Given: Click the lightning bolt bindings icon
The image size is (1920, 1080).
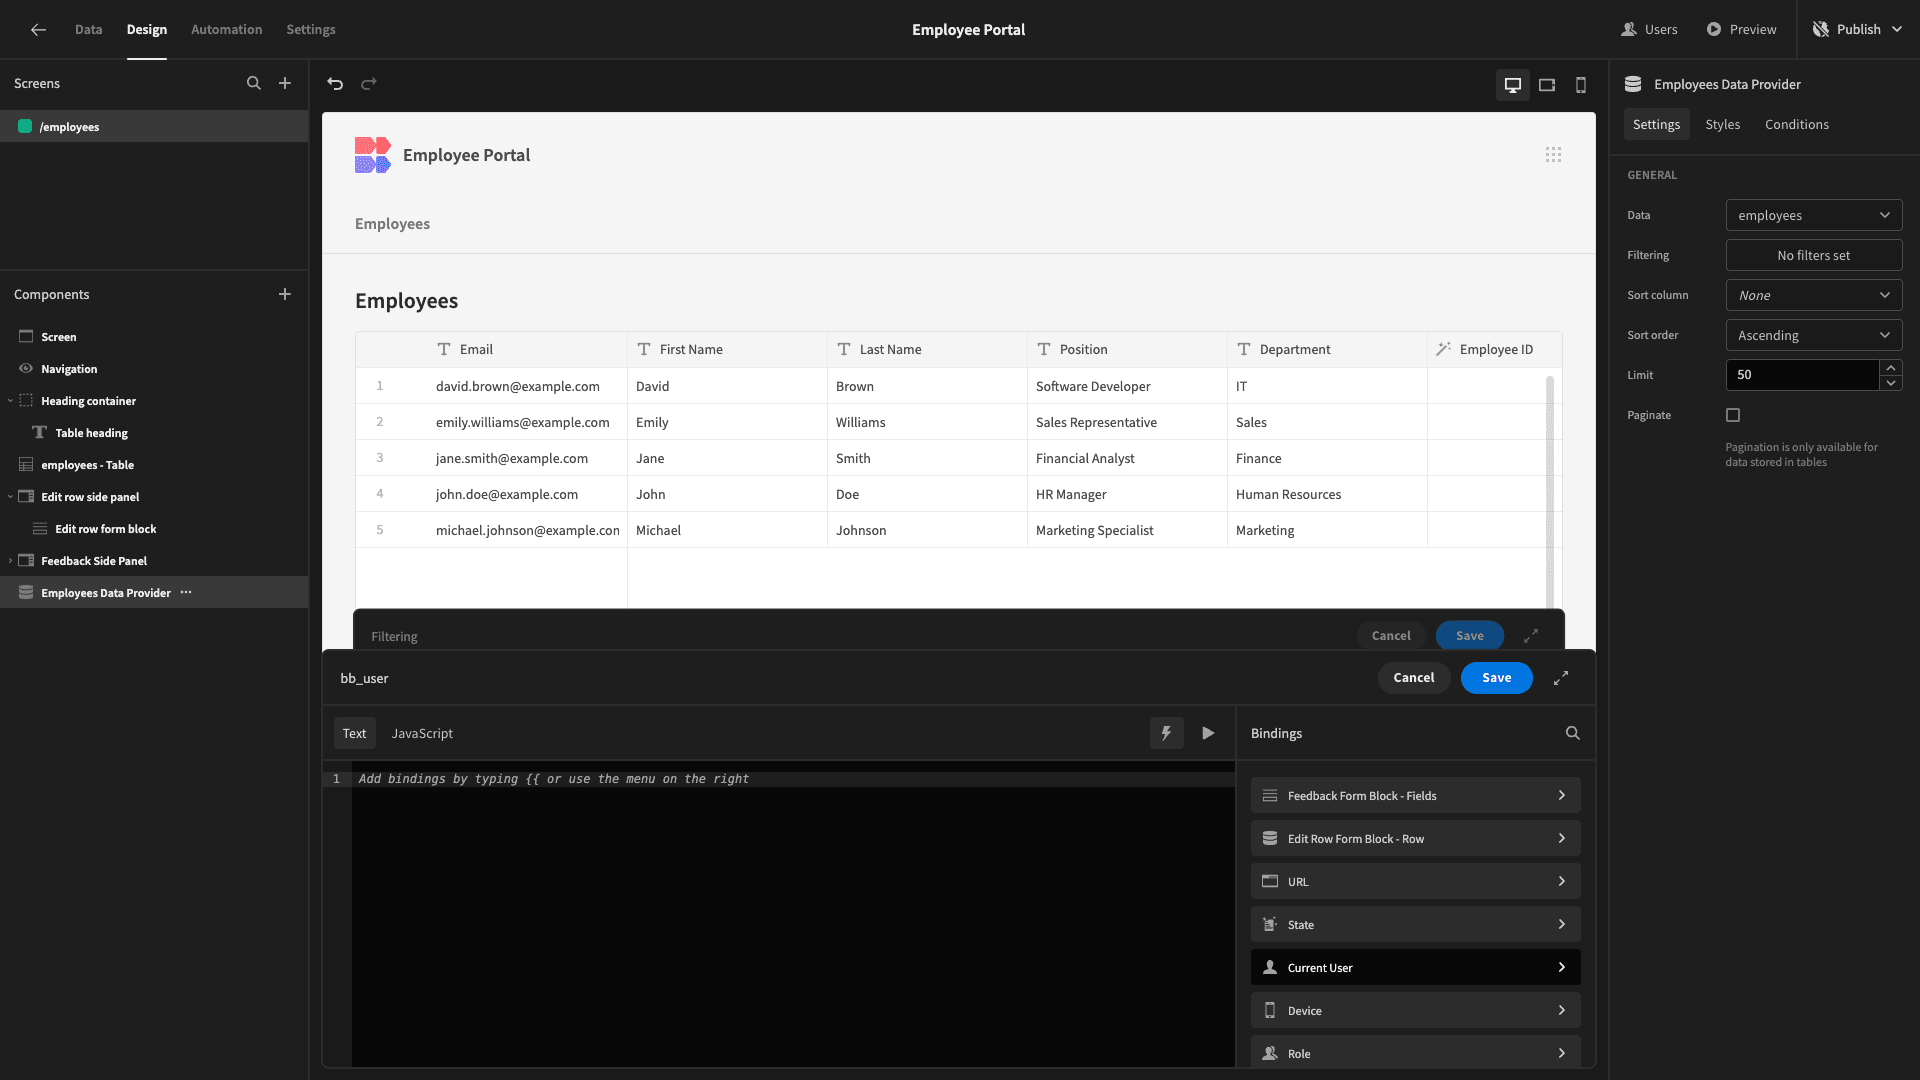Looking at the screenshot, I should pos(1166,733).
